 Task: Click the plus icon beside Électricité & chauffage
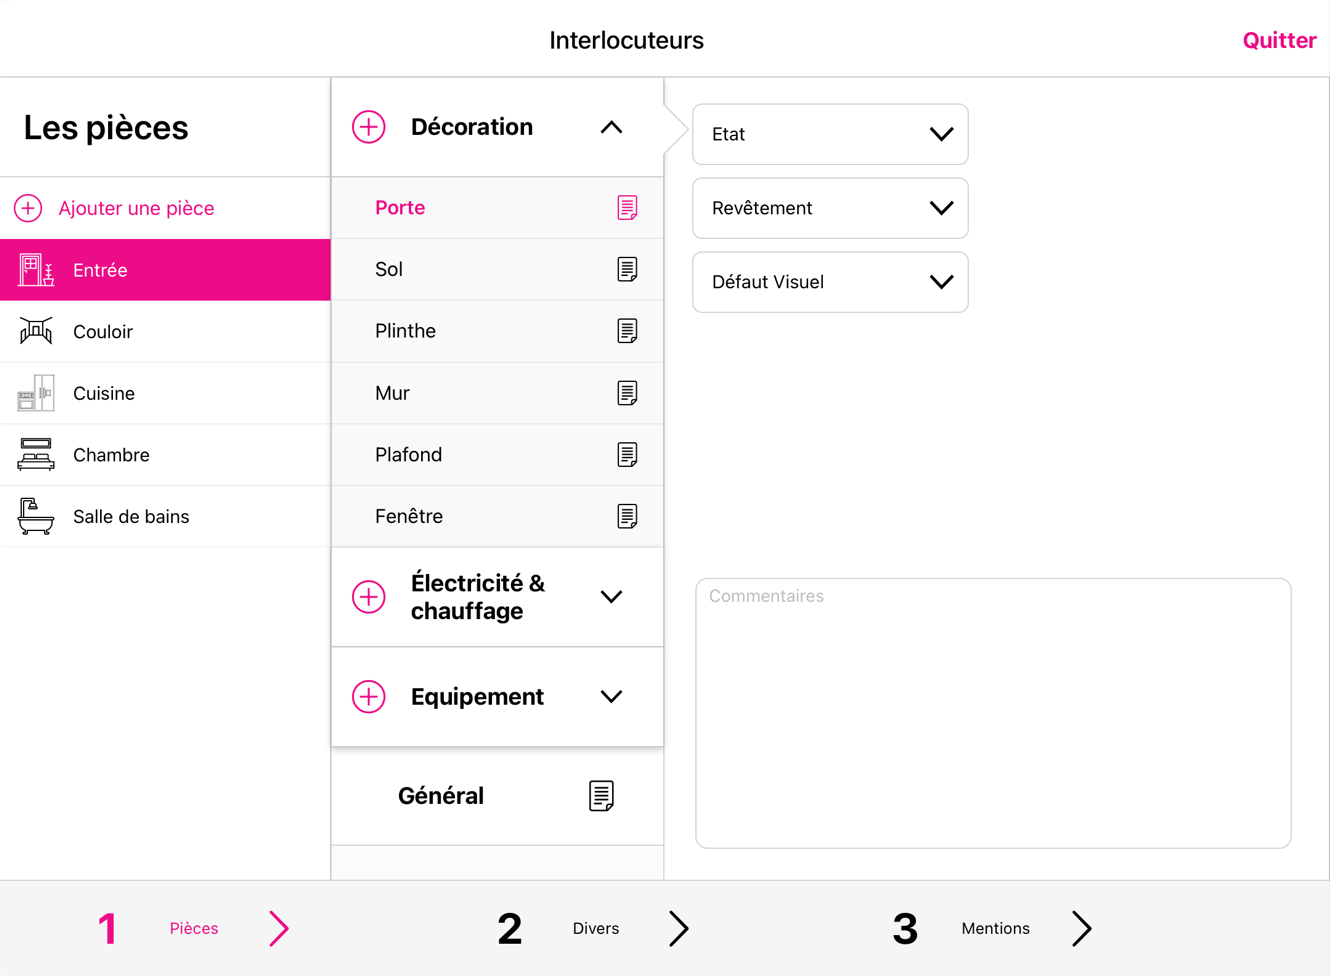(369, 597)
